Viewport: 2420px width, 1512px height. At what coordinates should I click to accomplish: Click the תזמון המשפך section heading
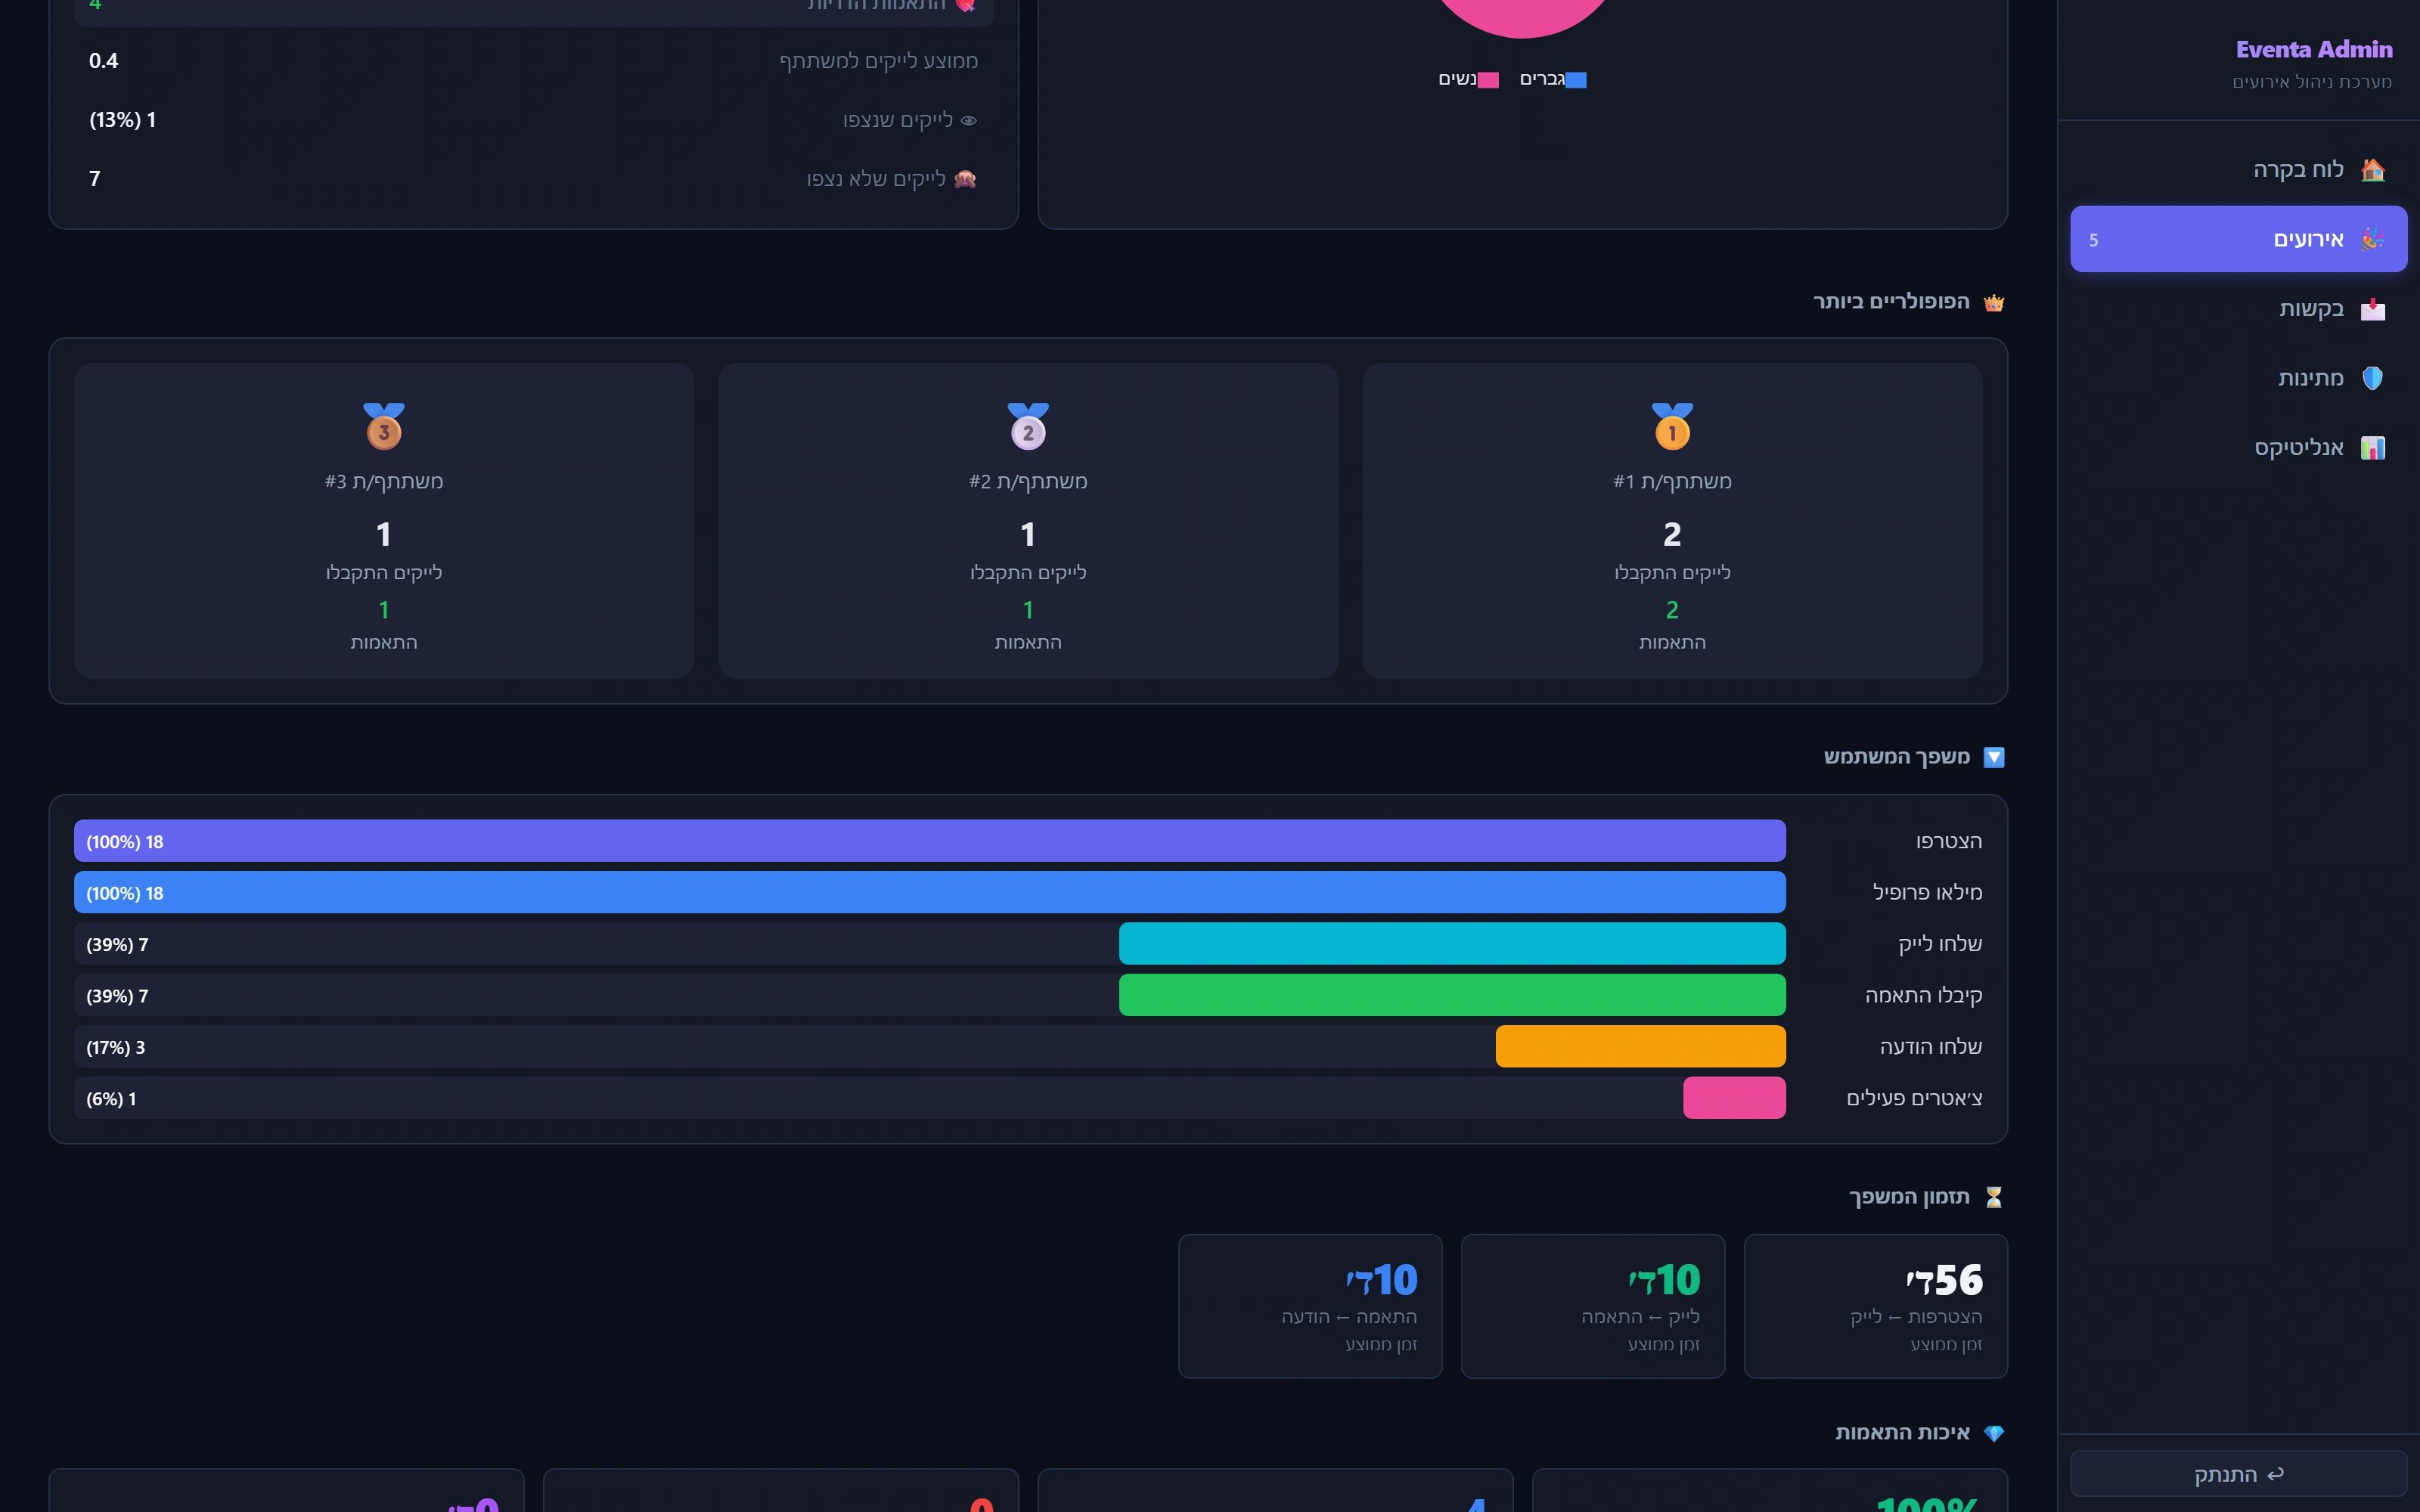coord(1909,1197)
